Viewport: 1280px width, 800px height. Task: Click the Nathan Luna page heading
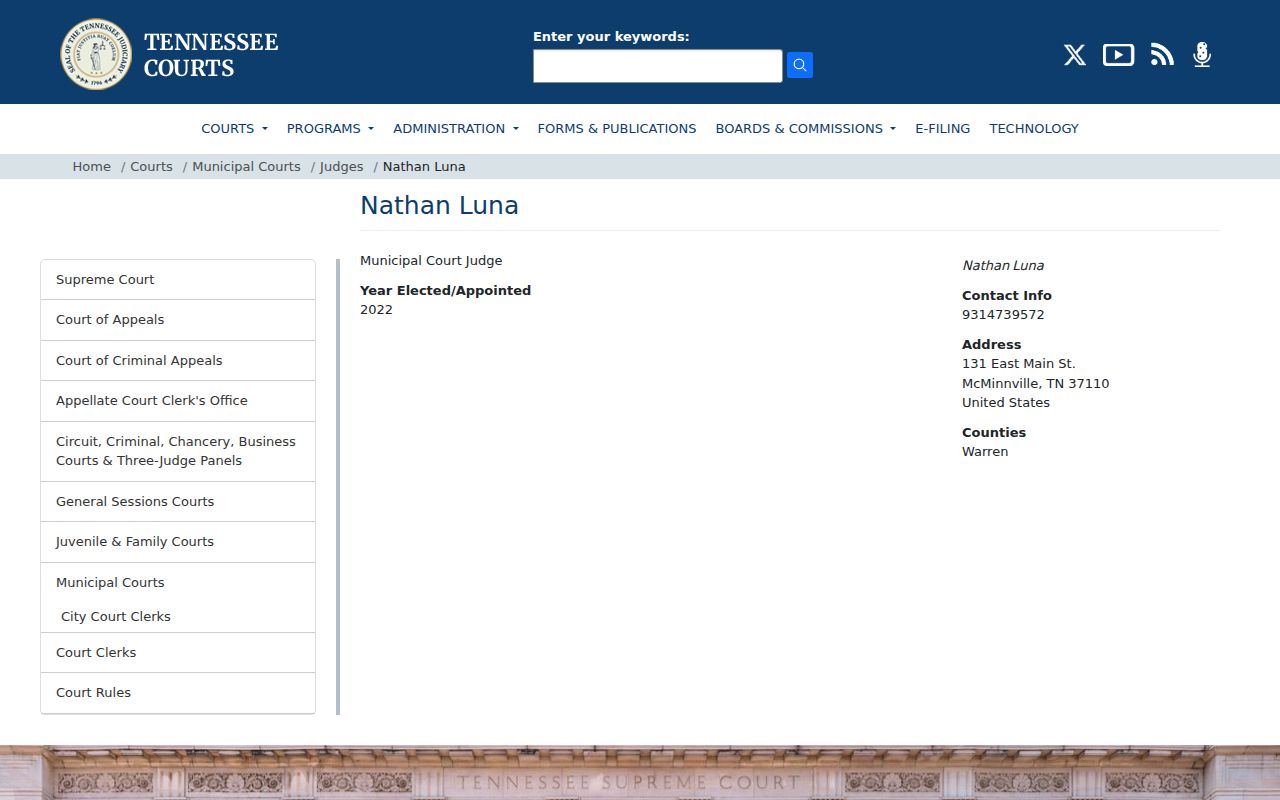click(439, 206)
